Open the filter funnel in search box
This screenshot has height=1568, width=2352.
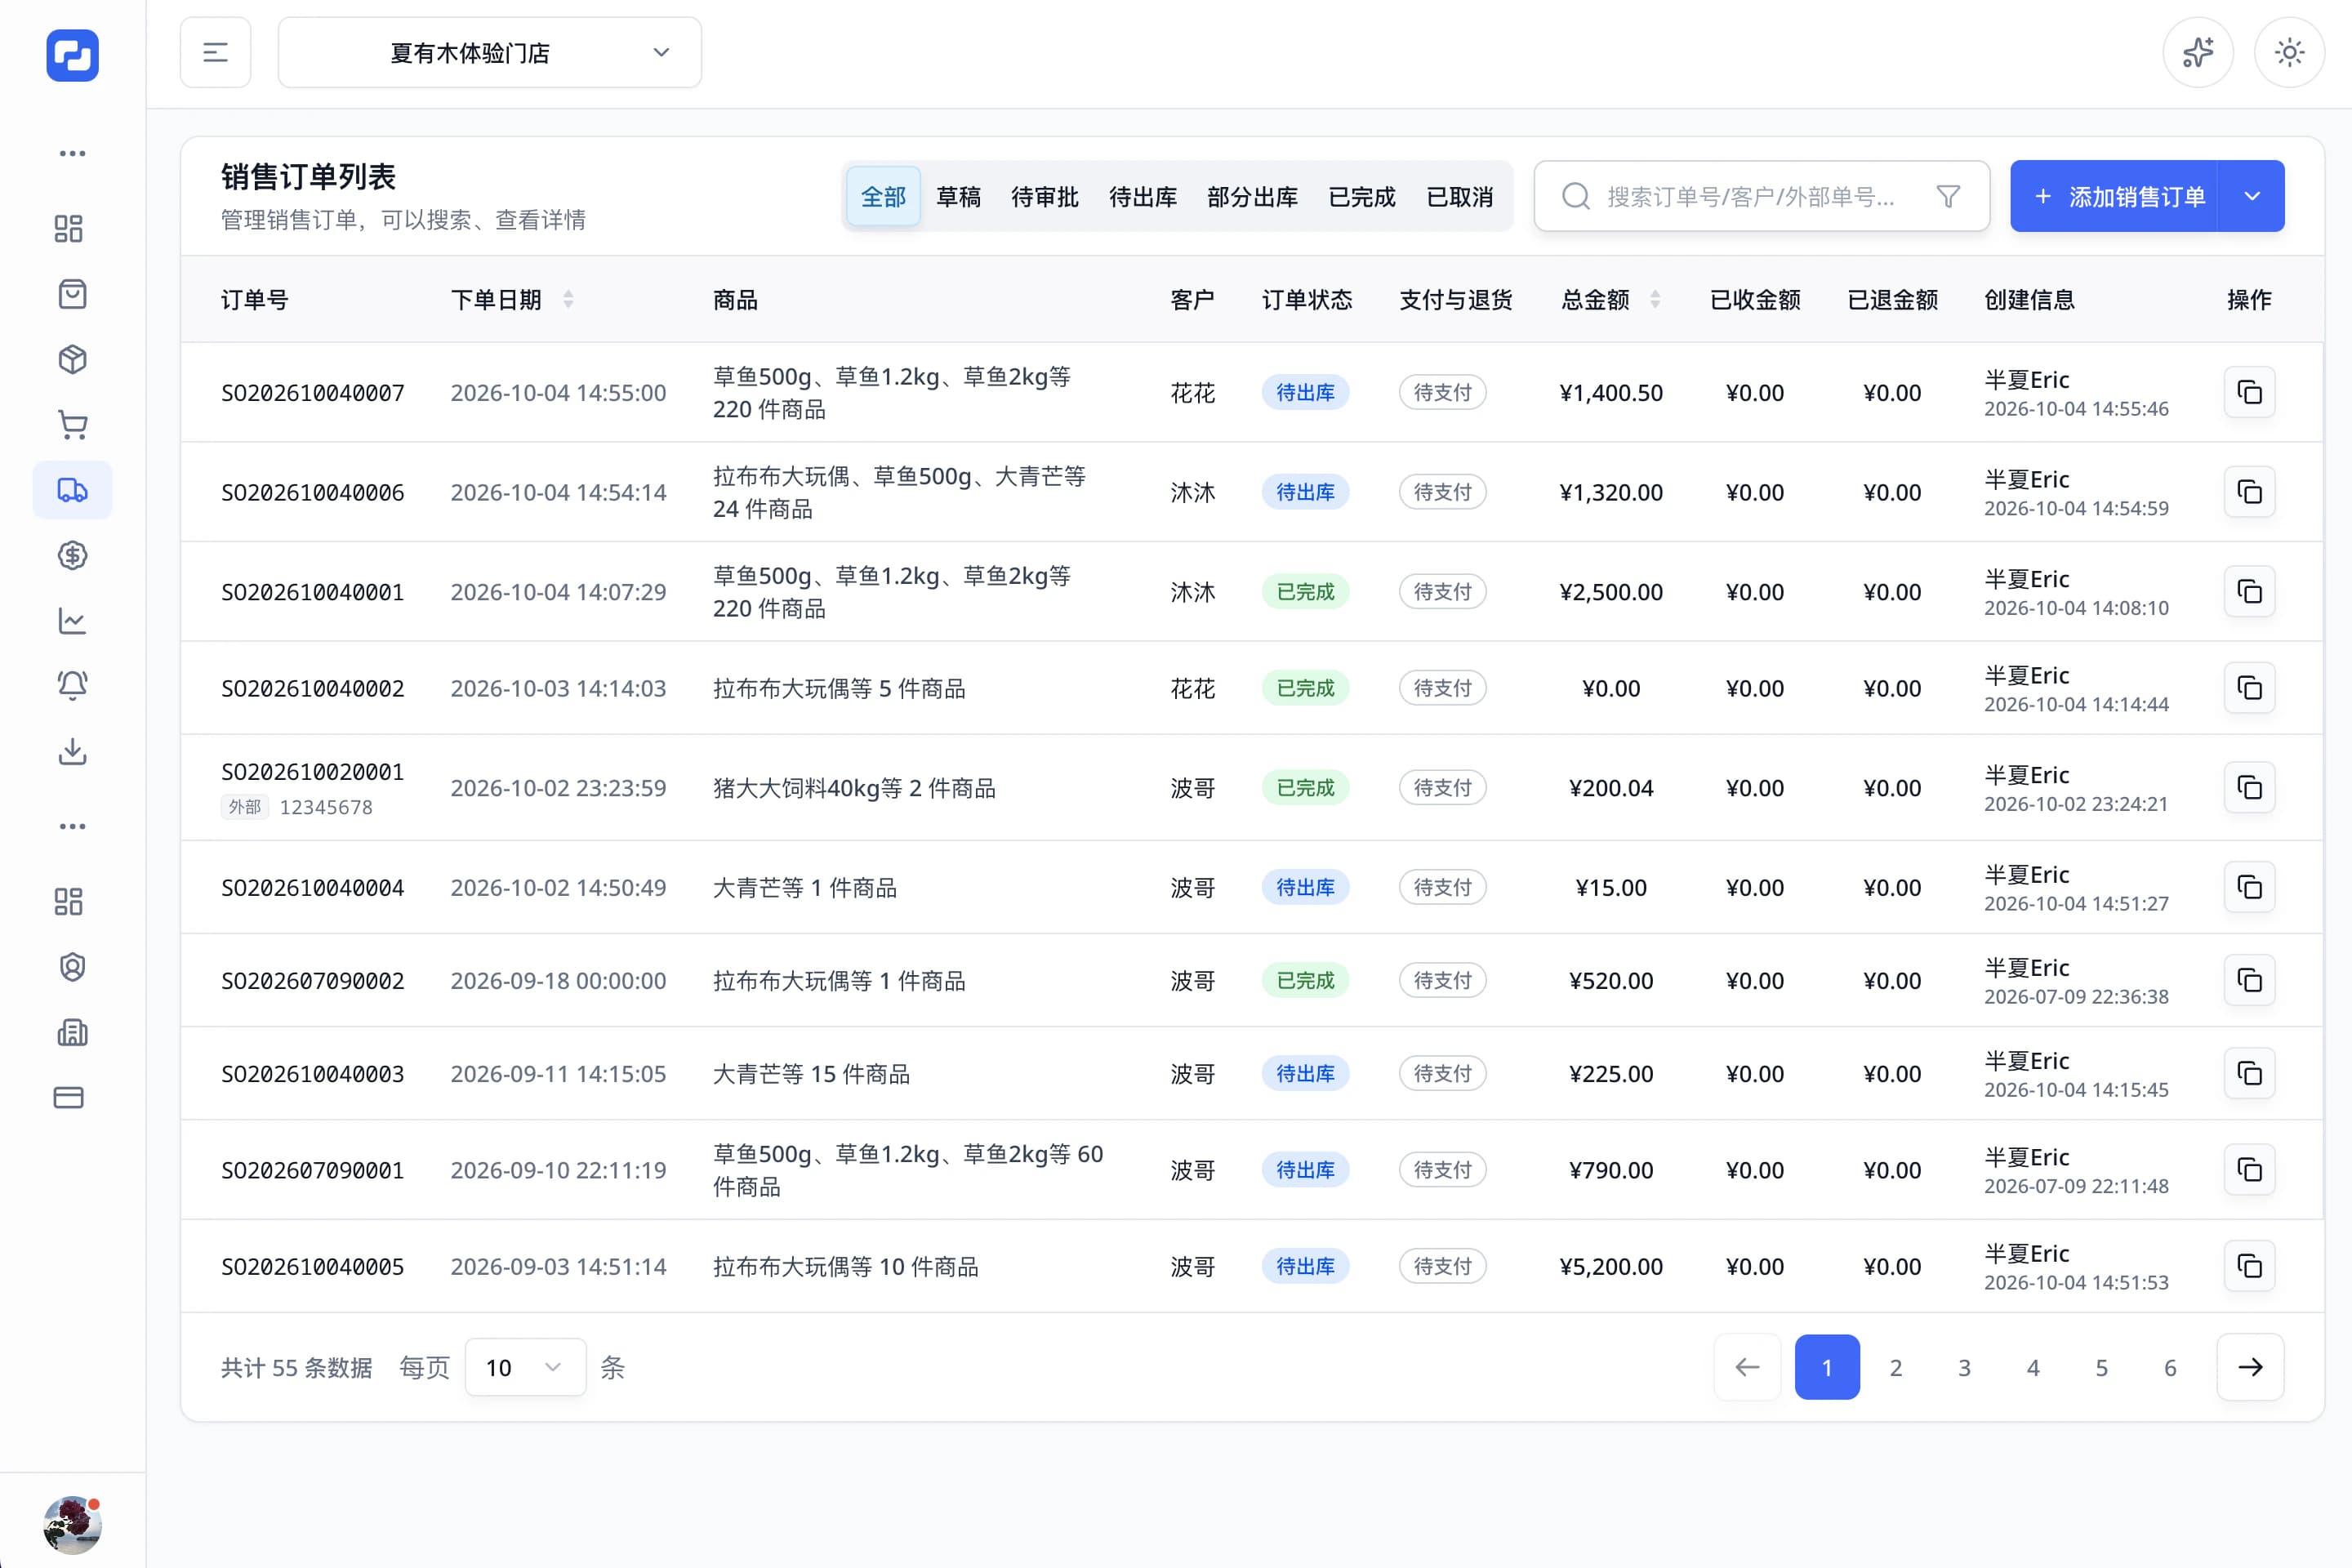[x=1947, y=196]
